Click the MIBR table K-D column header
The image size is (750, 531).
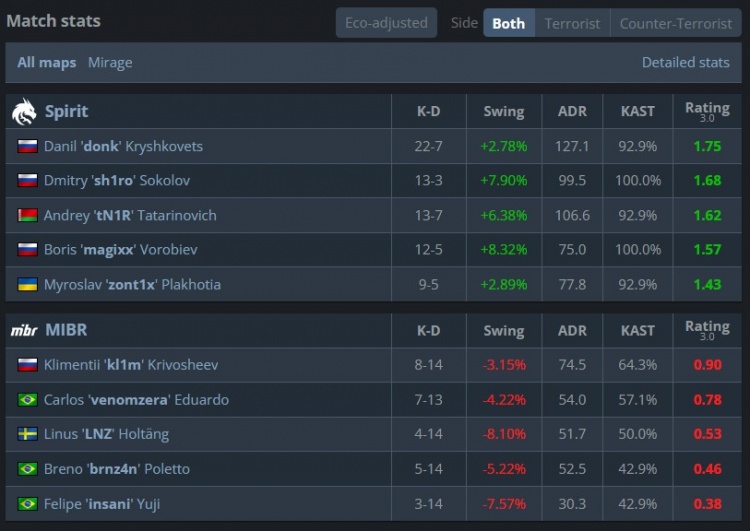click(x=429, y=331)
